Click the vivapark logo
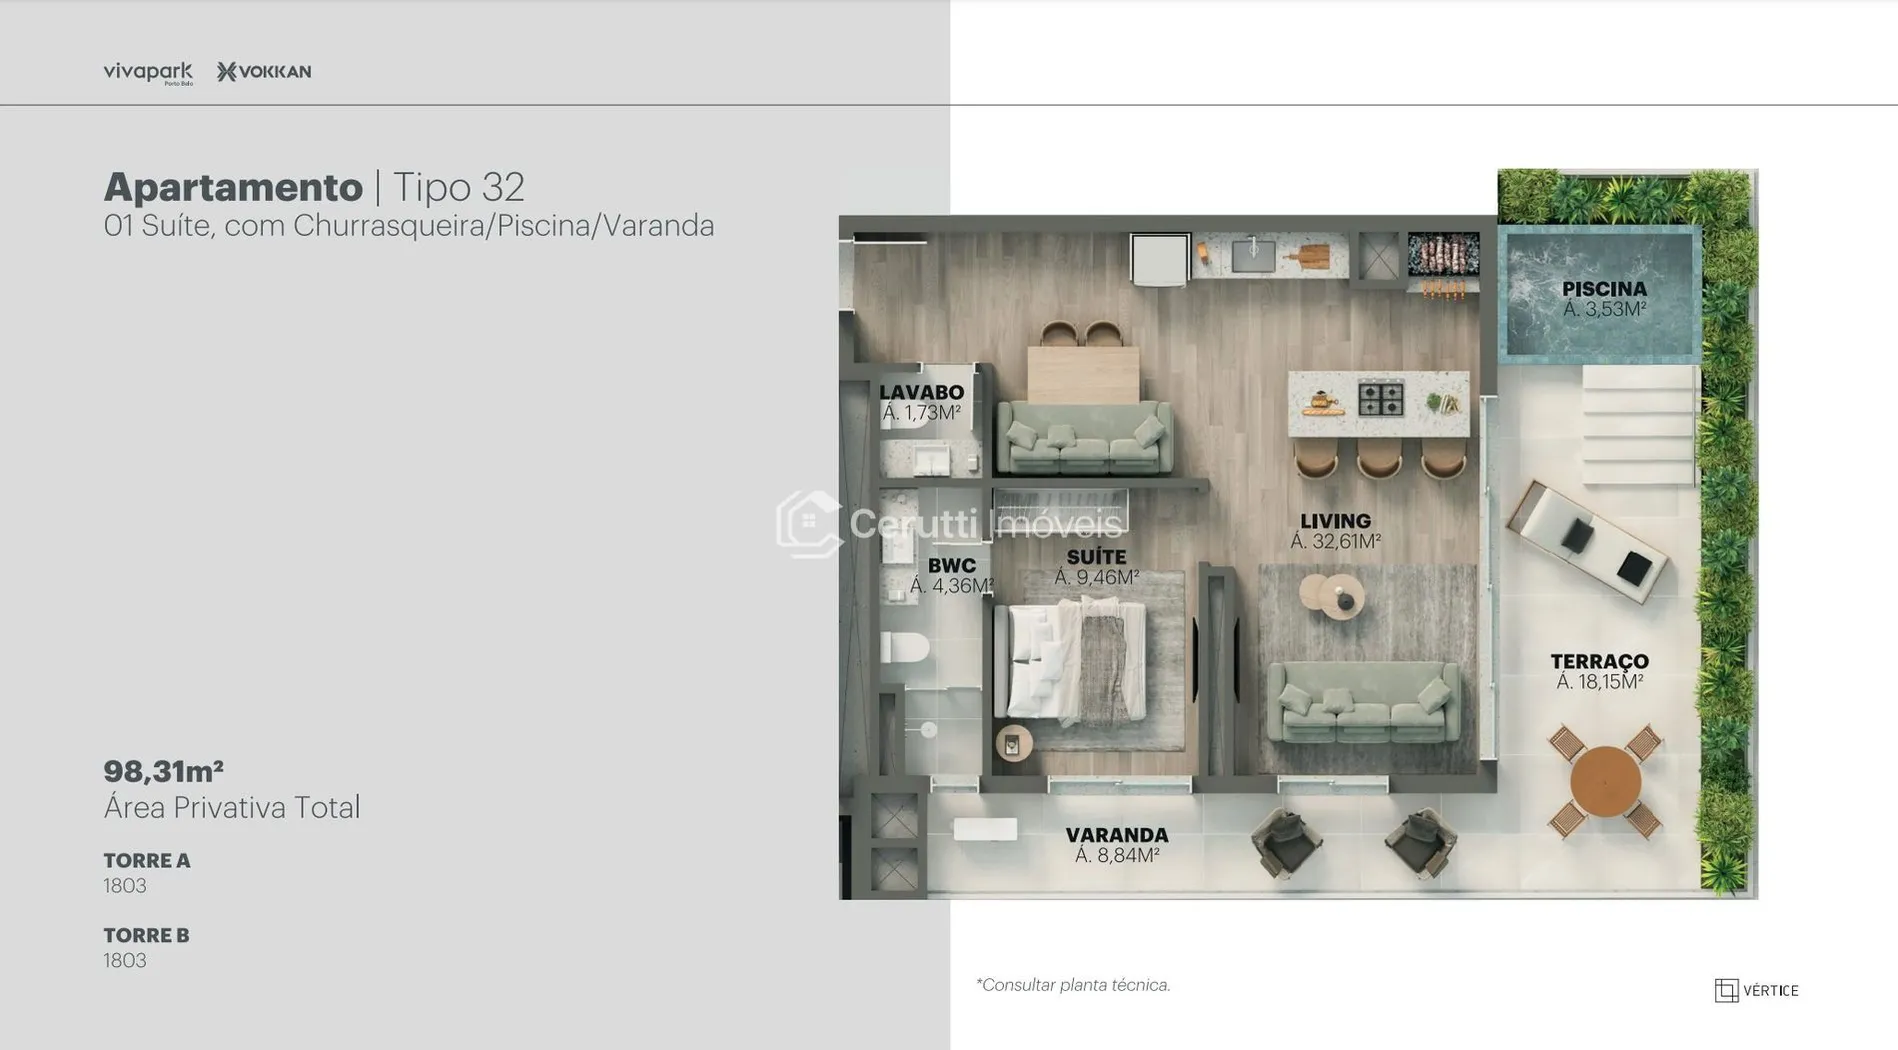Screen dimensions: 1898x1050 pos(148,72)
